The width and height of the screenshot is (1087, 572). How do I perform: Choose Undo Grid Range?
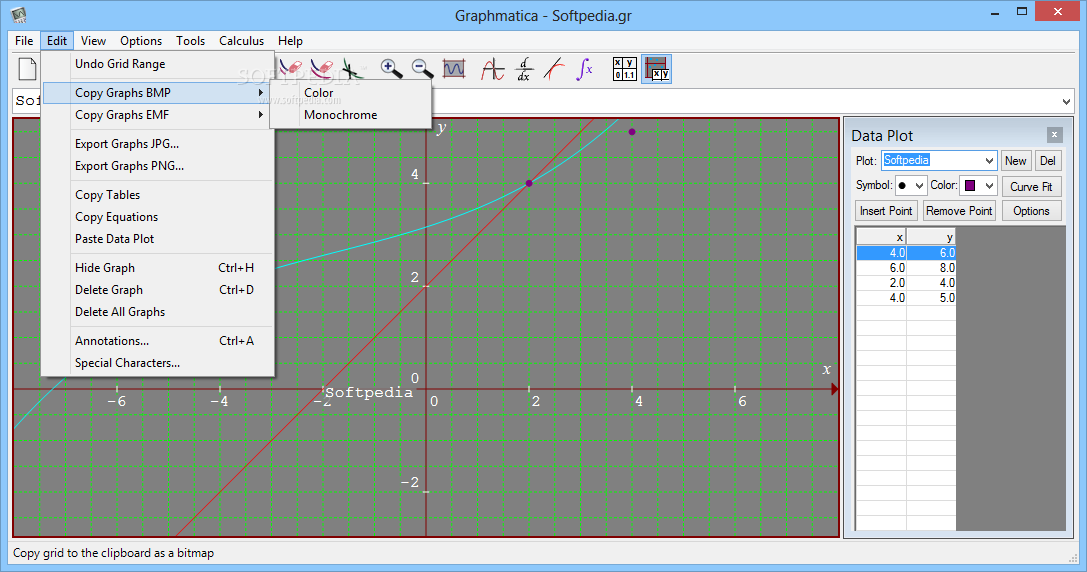[x=158, y=64]
